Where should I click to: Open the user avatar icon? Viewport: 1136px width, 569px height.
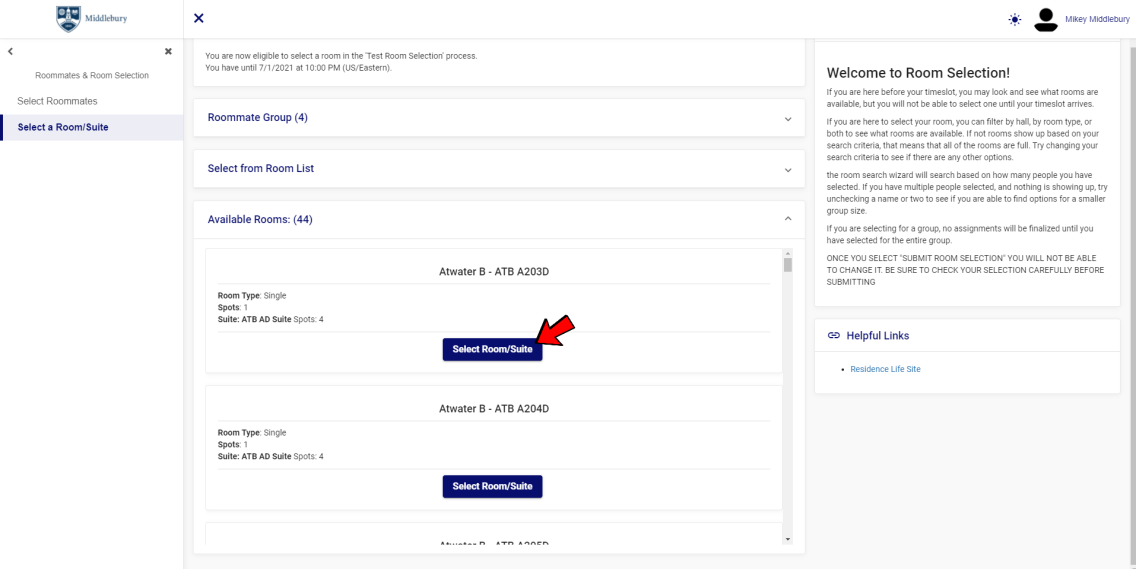click(x=1045, y=20)
